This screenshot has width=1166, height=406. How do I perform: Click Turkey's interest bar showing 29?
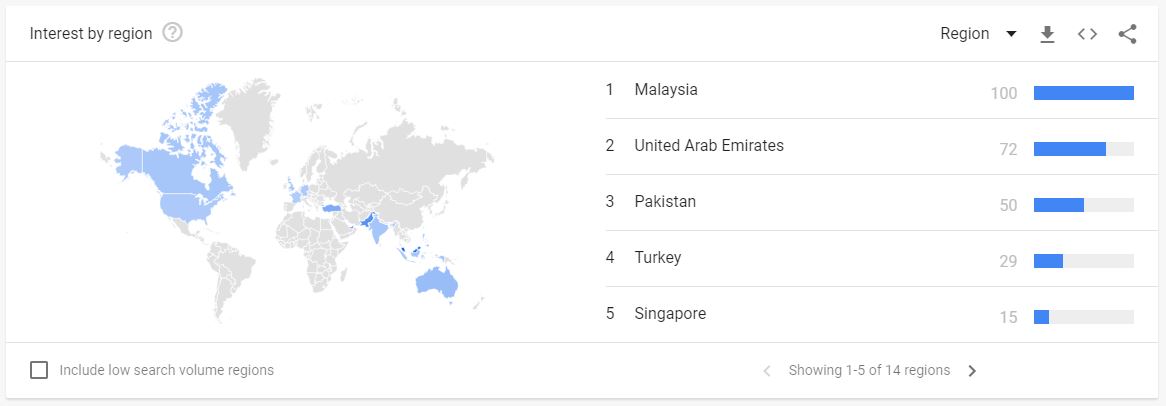coord(1048,261)
